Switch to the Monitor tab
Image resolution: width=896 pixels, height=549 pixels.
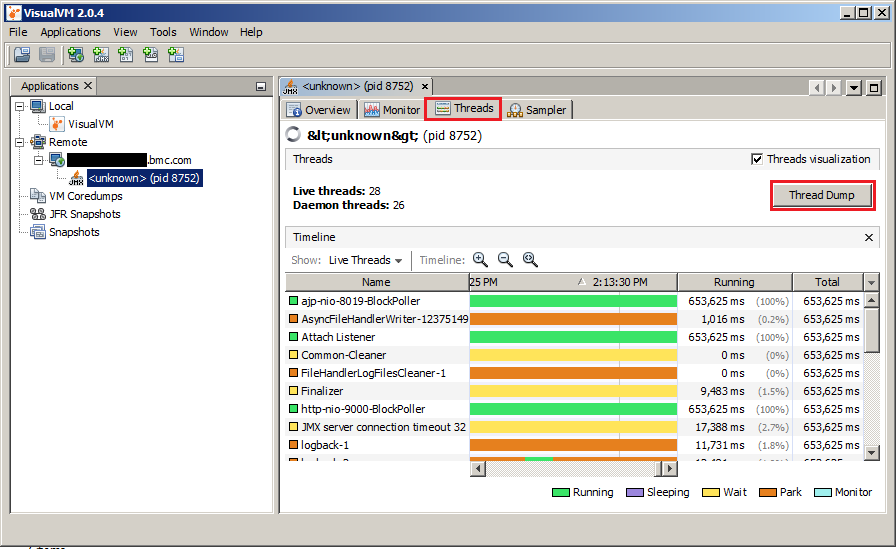(392, 110)
